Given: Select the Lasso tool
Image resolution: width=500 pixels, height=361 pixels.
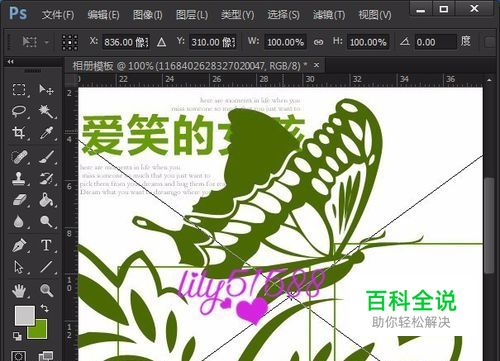Looking at the screenshot, I should [x=19, y=111].
